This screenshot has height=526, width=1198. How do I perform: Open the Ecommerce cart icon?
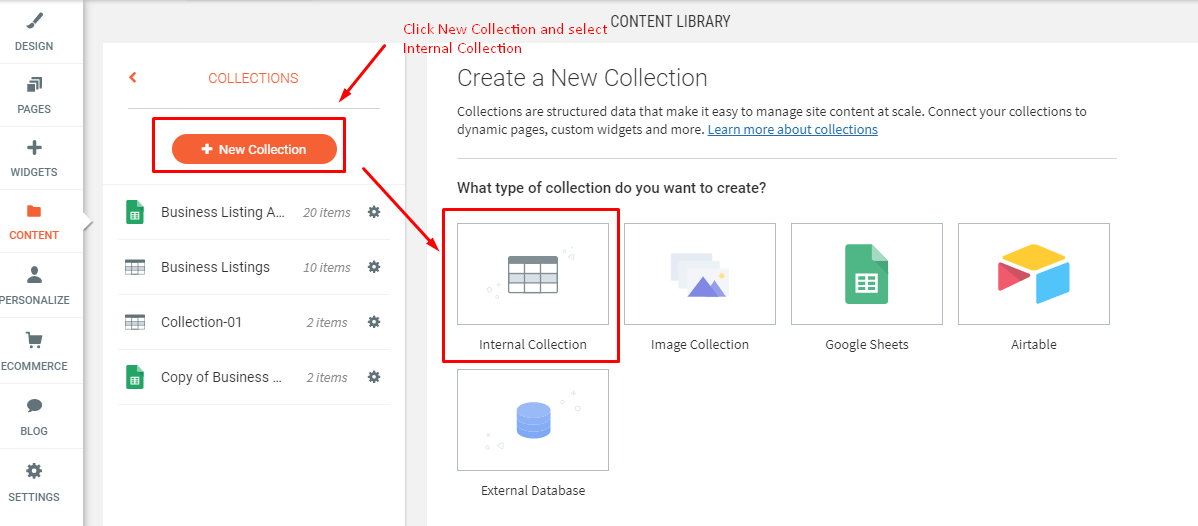34,341
